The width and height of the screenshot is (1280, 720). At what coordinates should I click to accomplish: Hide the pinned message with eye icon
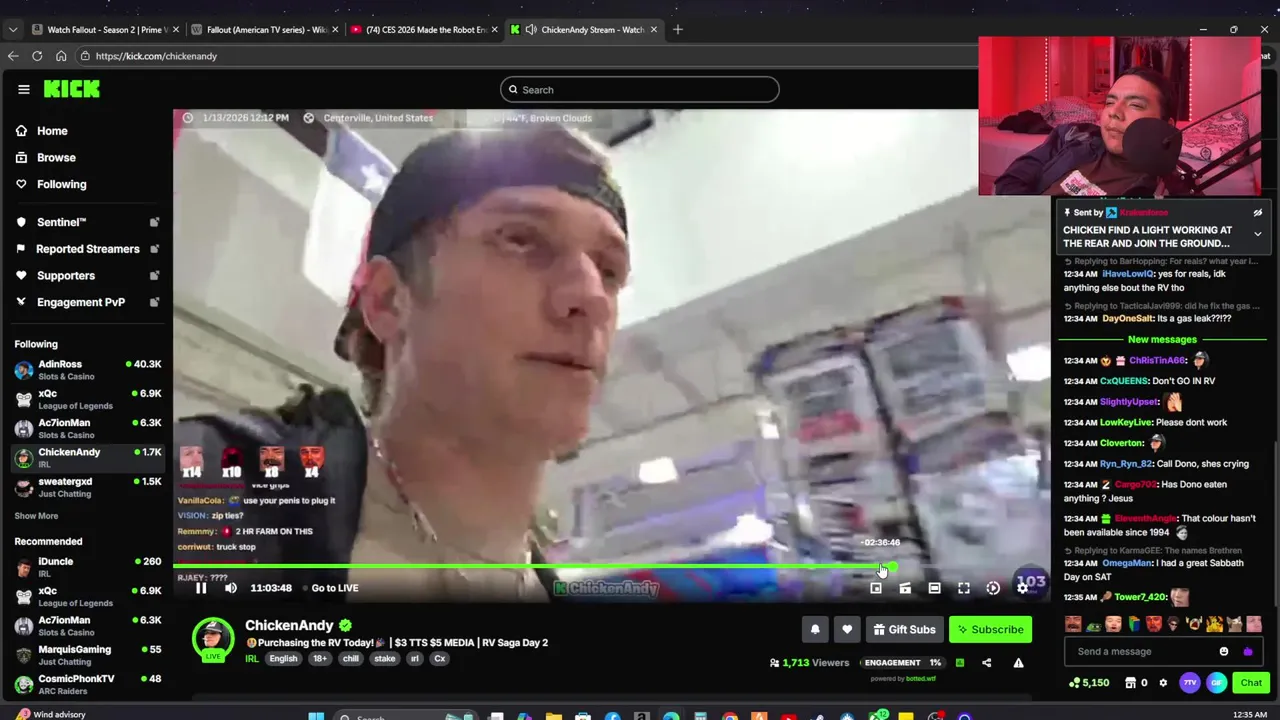[1258, 213]
